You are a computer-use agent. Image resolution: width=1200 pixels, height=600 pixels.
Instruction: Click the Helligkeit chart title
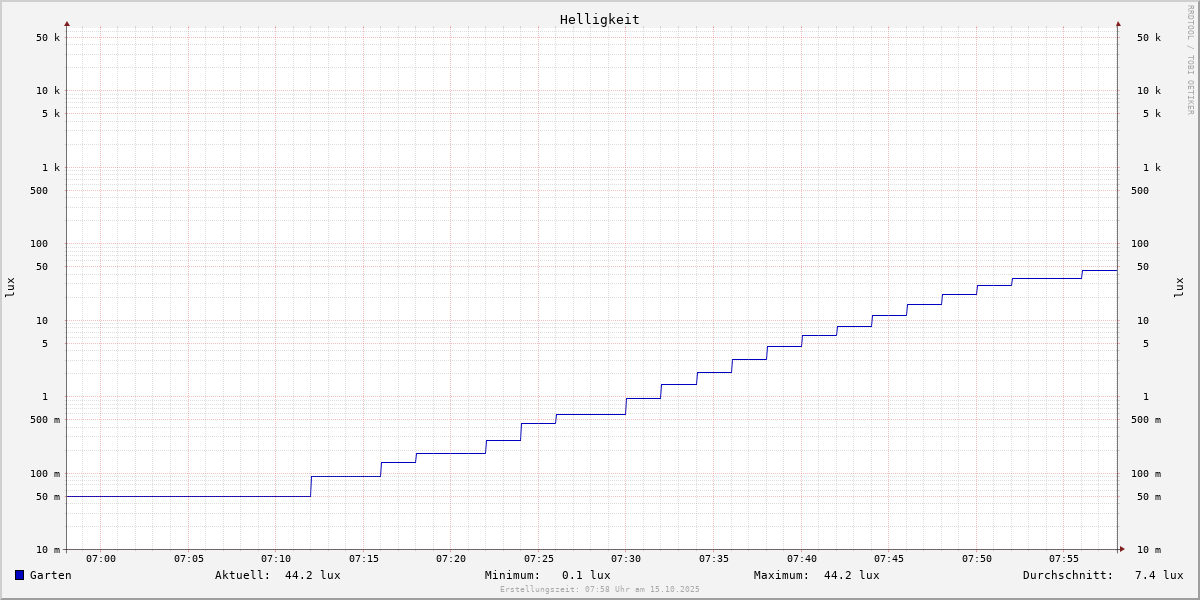coord(599,19)
